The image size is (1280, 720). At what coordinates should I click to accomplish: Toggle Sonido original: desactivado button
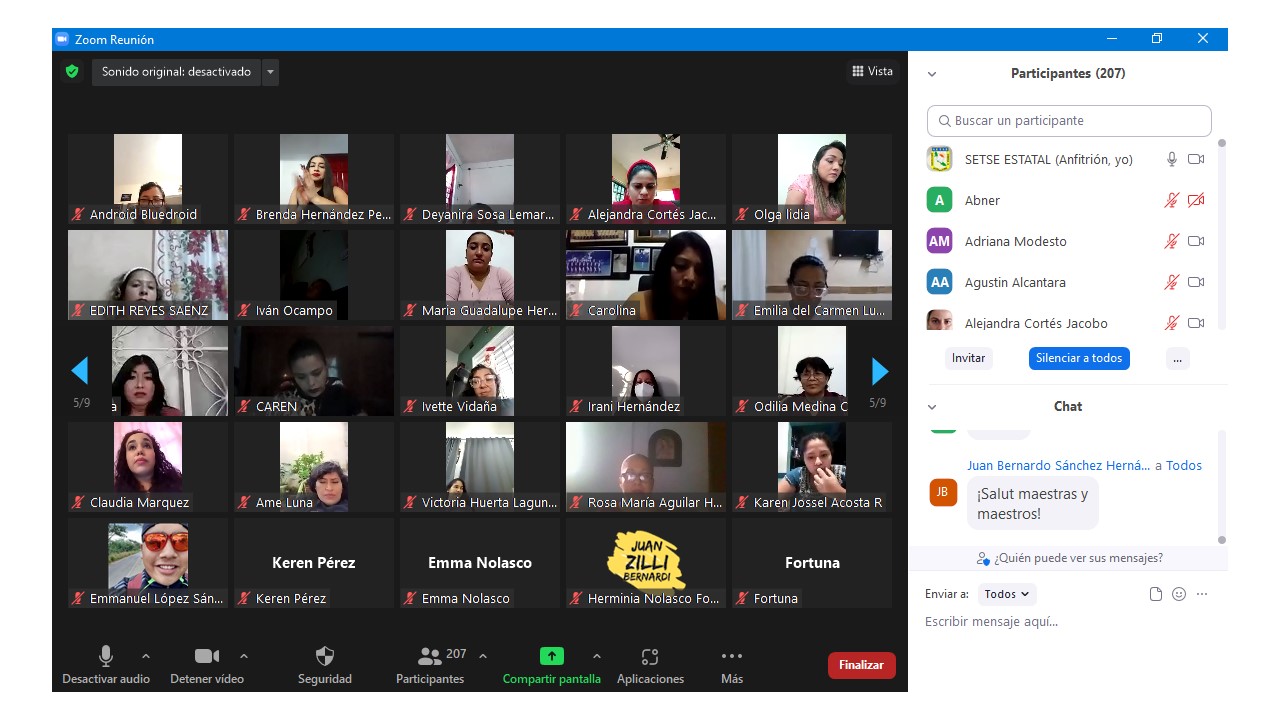(176, 72)
